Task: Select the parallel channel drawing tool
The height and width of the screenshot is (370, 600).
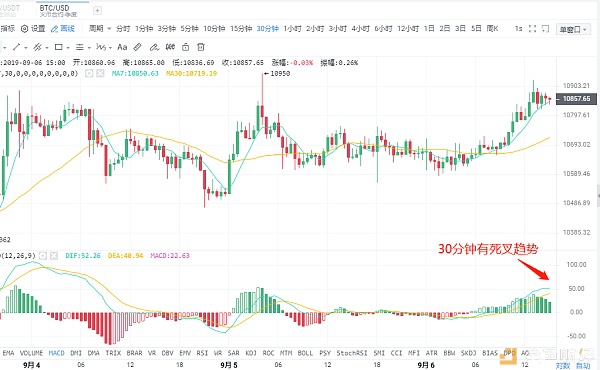Action: coord(37,47)
